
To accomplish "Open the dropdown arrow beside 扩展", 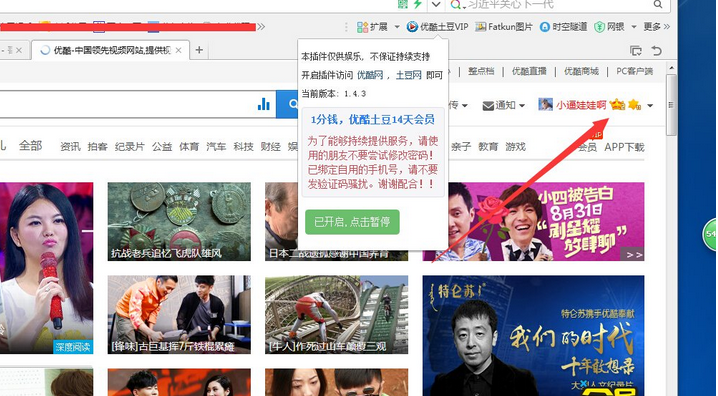I will pyautogui.click(x=397, y=27).
